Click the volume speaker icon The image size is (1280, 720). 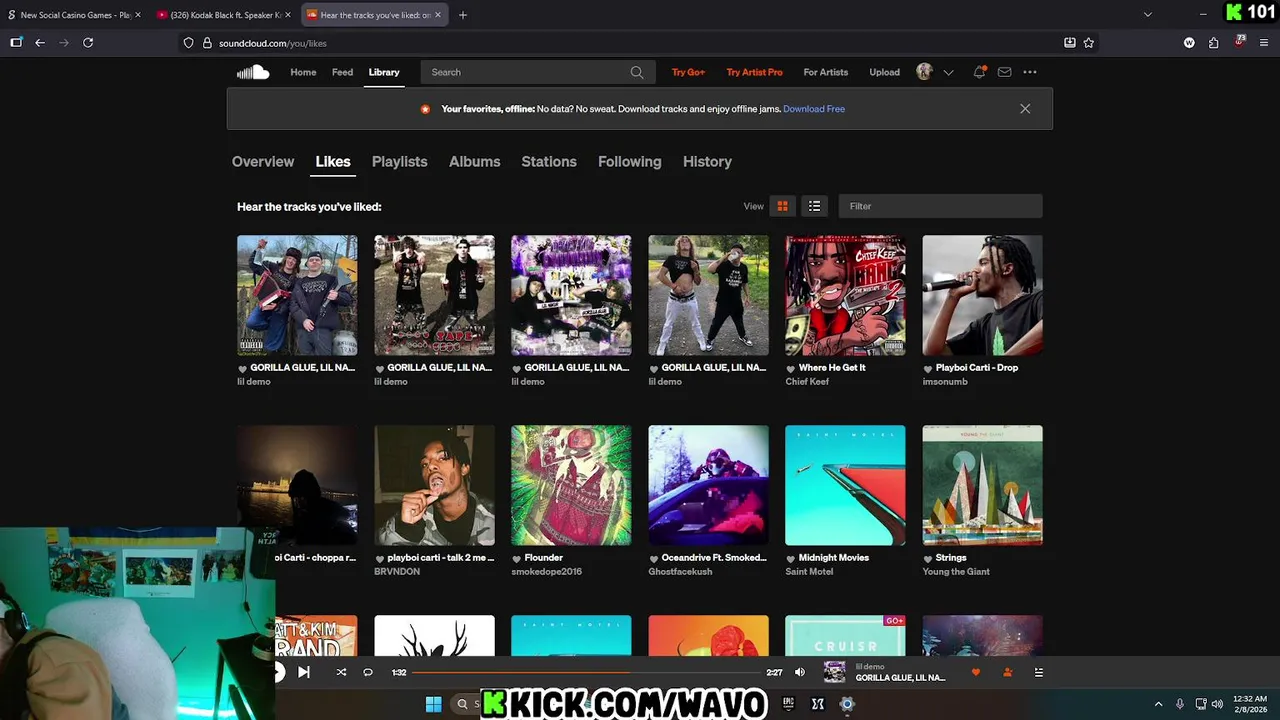coord(799,672)
